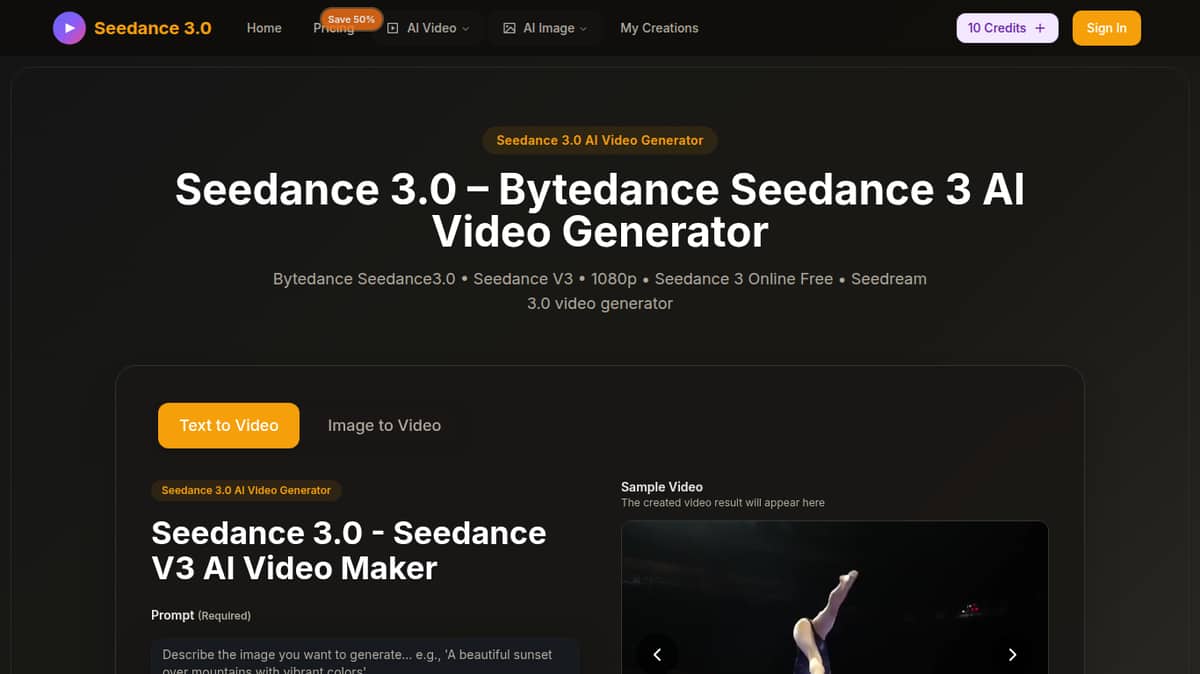Click the Seedance 3.0 AI Video Generator hero badge
The width and height of the screenshot is (1200, 674).
[x=600, y=140]
